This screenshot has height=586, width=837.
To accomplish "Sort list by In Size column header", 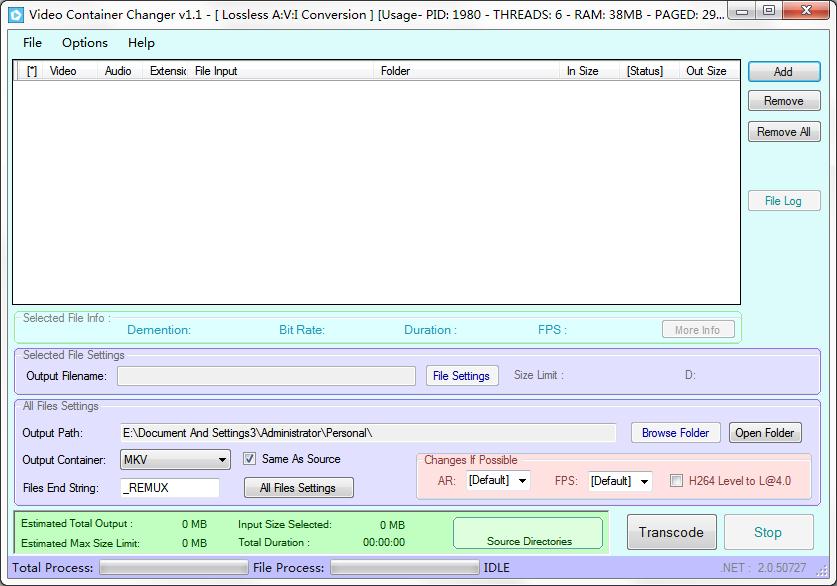I will pos(582,71).
